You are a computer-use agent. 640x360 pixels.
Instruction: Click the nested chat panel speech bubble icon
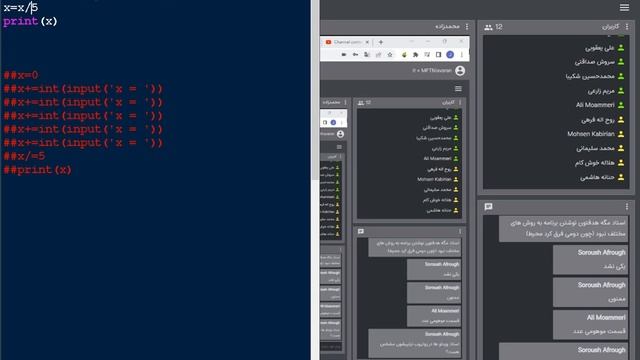click(360, 231)
